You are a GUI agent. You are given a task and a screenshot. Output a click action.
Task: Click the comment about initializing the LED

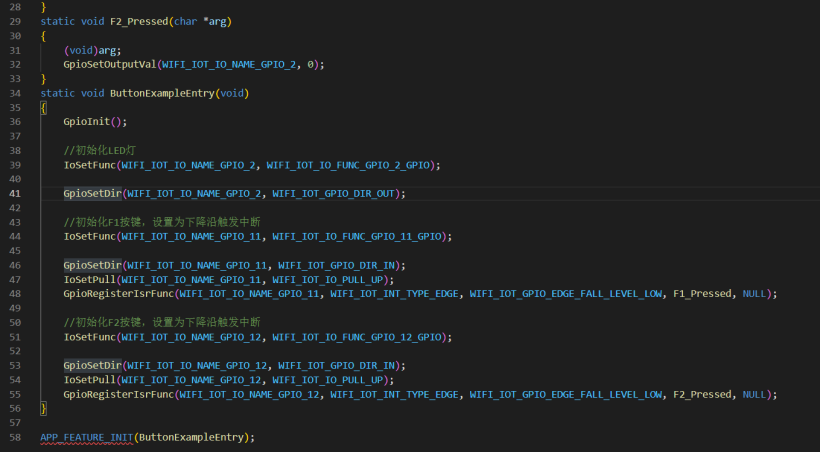pos(99,150)
